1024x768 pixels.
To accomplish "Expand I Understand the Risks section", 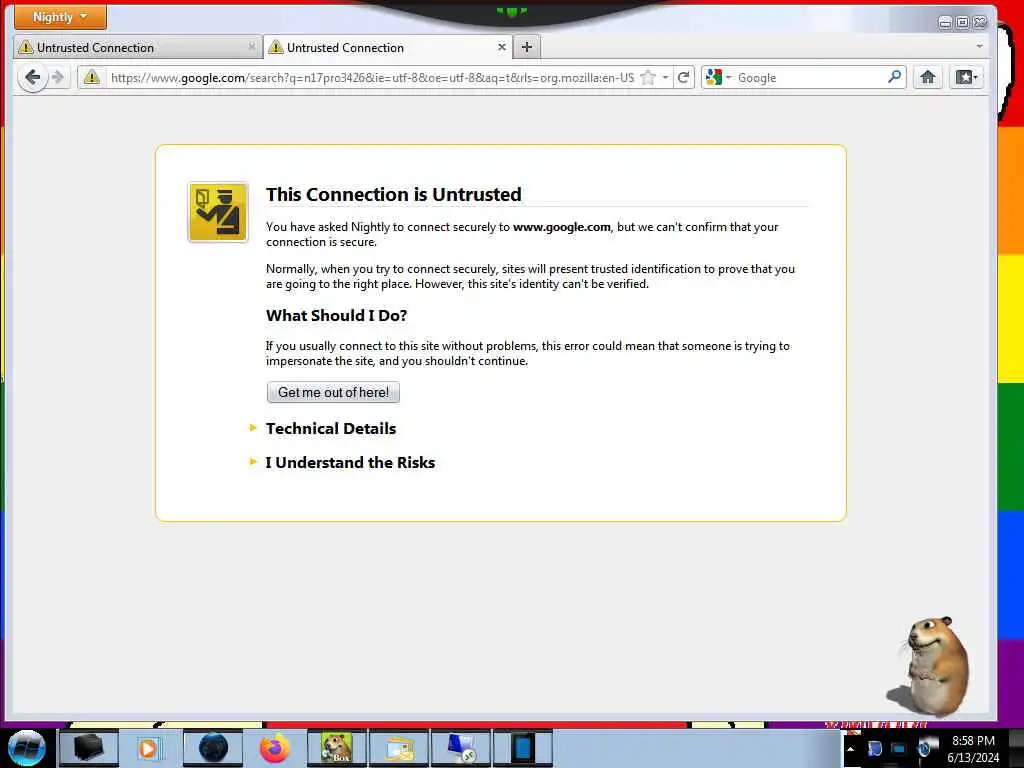I will tap(350, 462).
